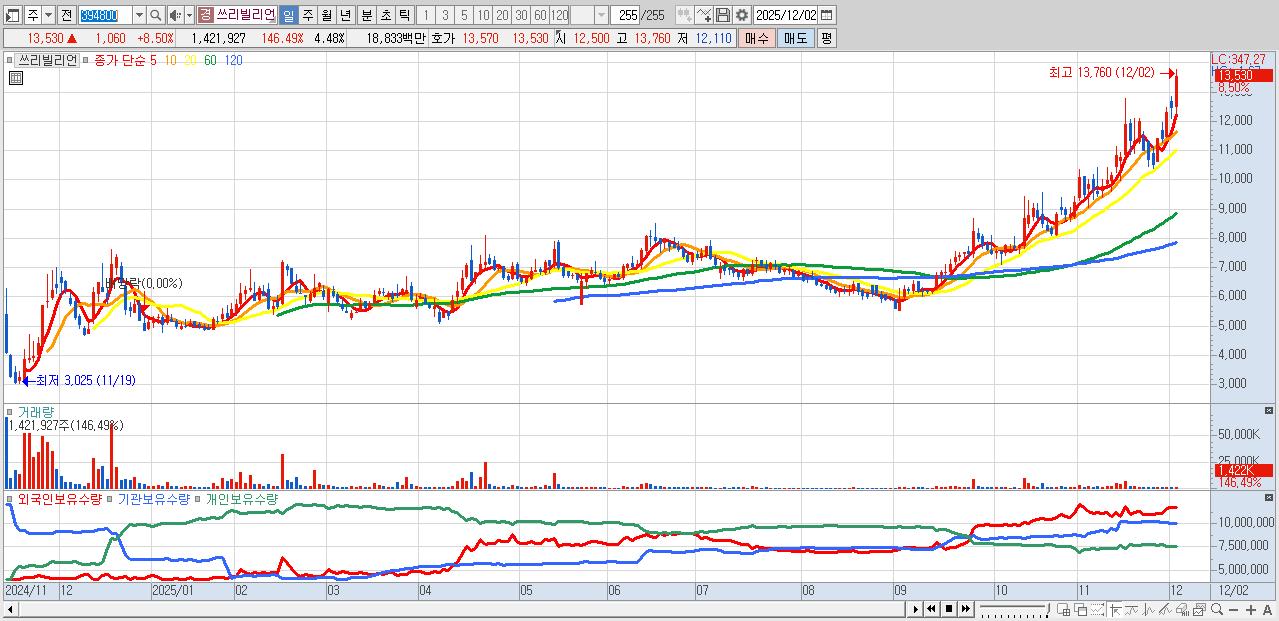Click the greyed link icon after 255/255

point(684,15)
